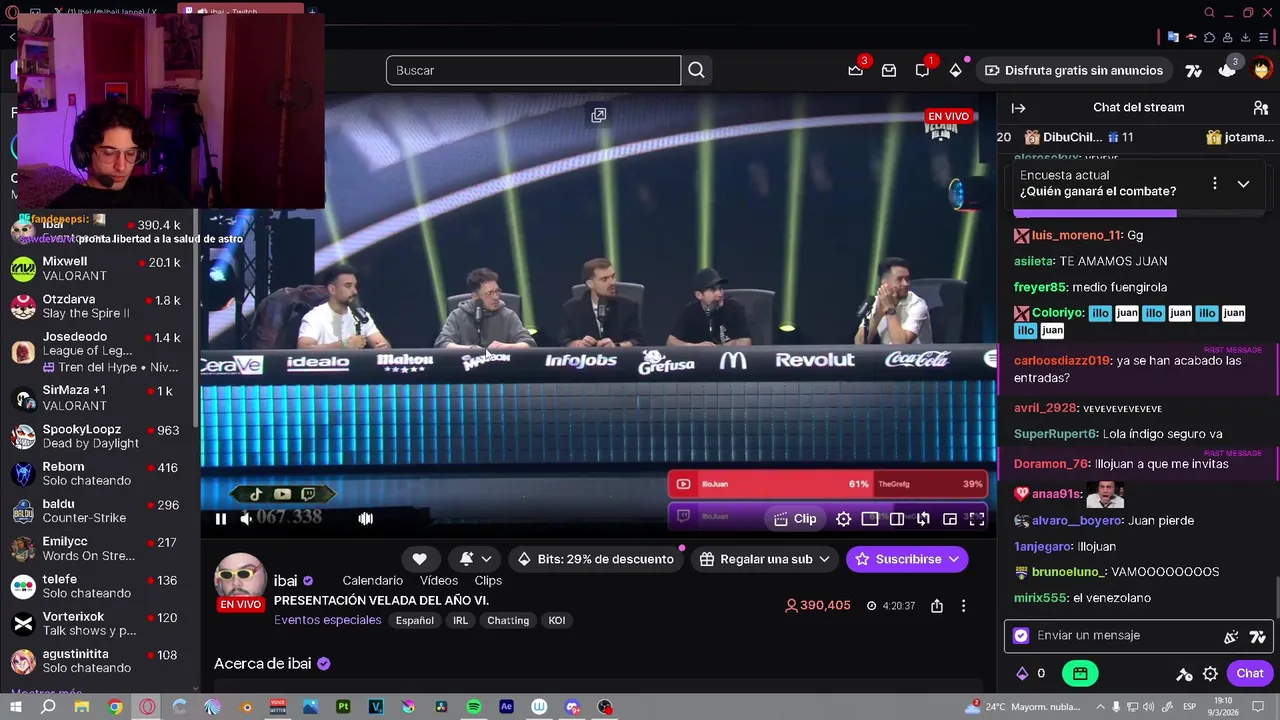
Task: Open video player settings gear
Action: (x=843, y=518)
